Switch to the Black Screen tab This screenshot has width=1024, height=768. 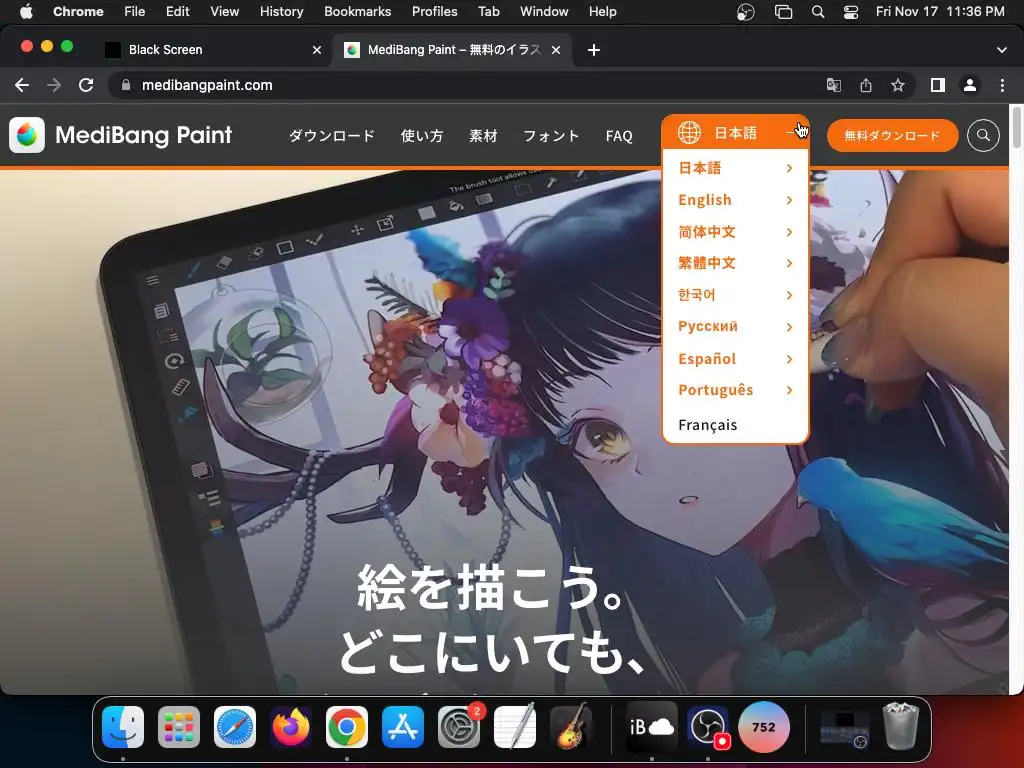(213, 50)
